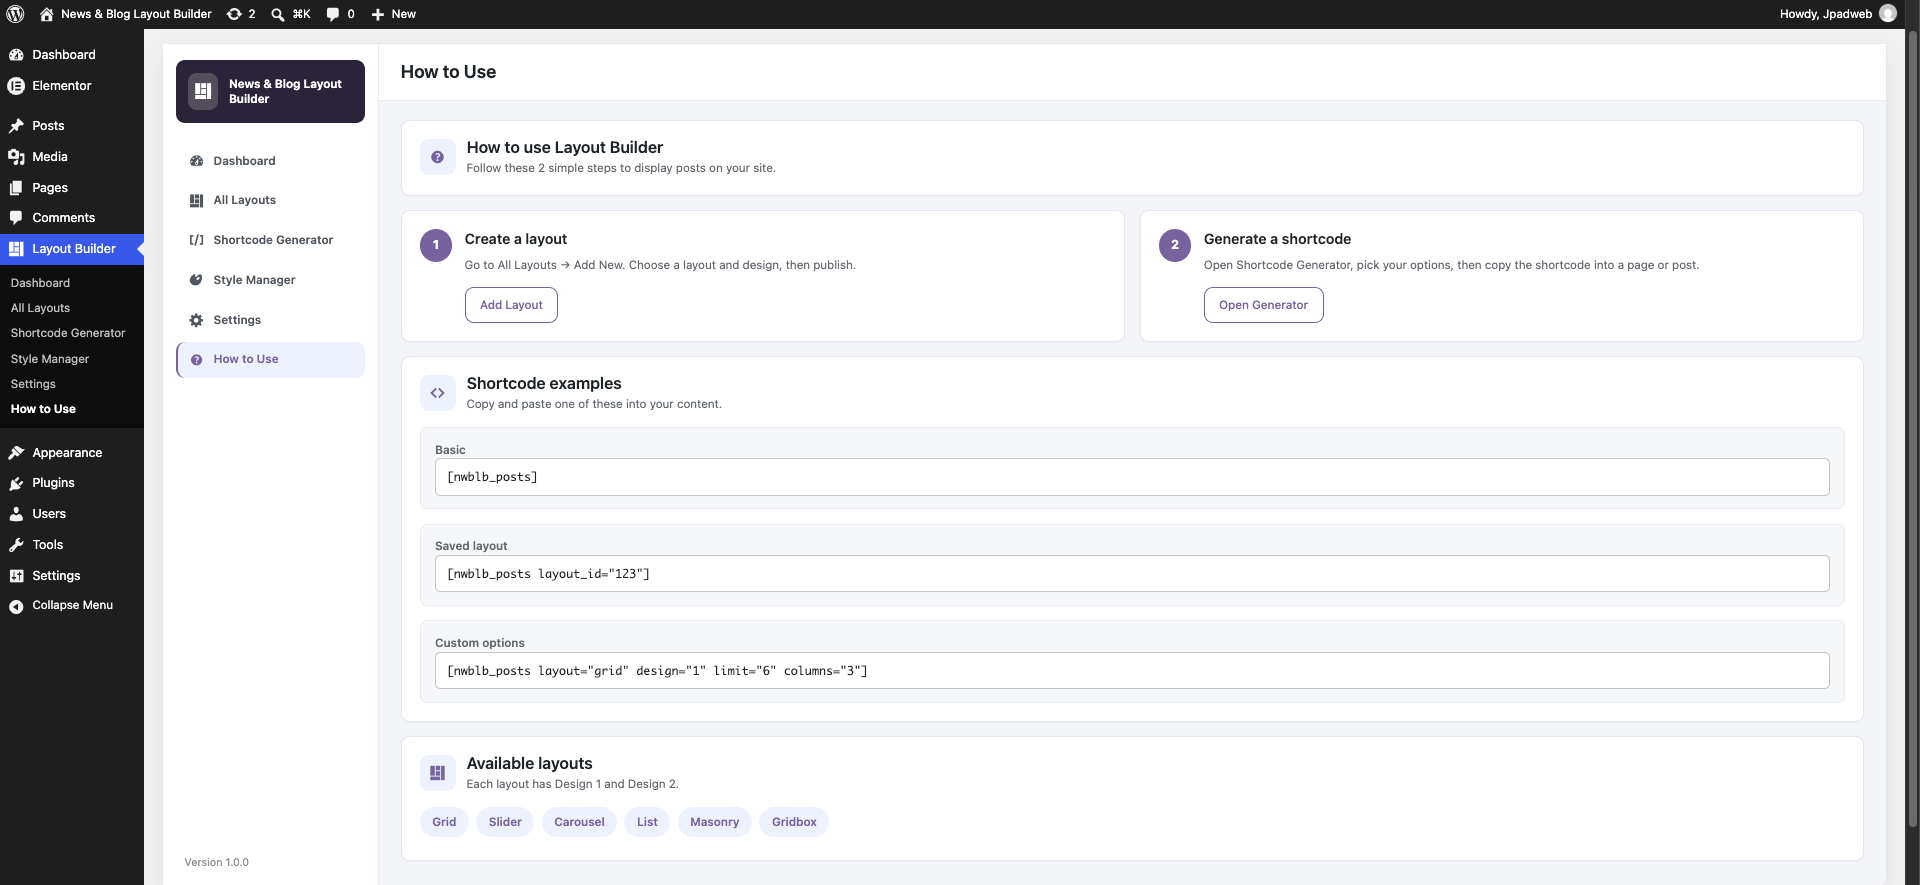Viewport: 1920px width, 885px height.
Task: Click the step 1 Create a layout heading
Action: point(515,239)
